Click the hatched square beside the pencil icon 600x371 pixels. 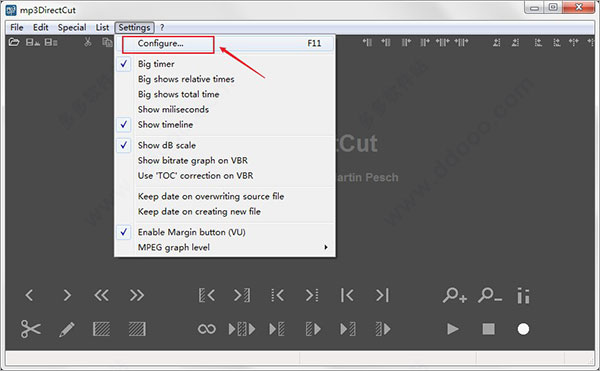(101, 329)
